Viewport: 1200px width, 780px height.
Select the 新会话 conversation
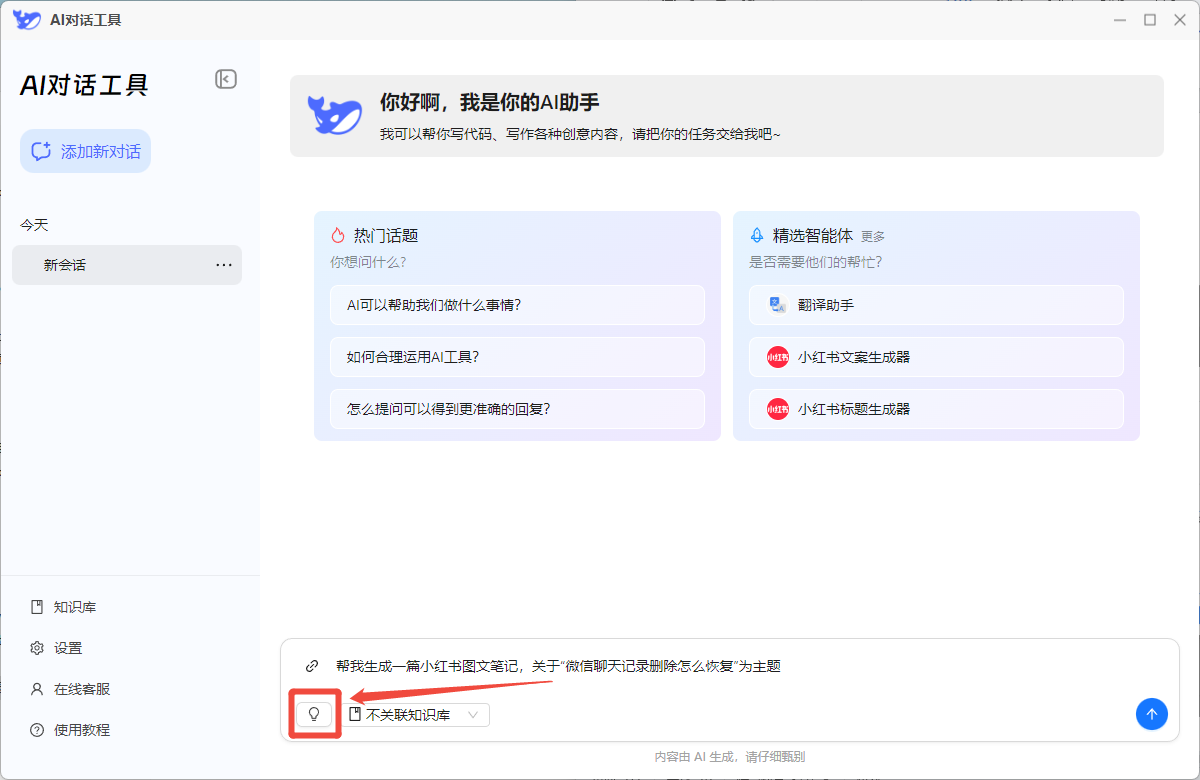tap(127, 265)
